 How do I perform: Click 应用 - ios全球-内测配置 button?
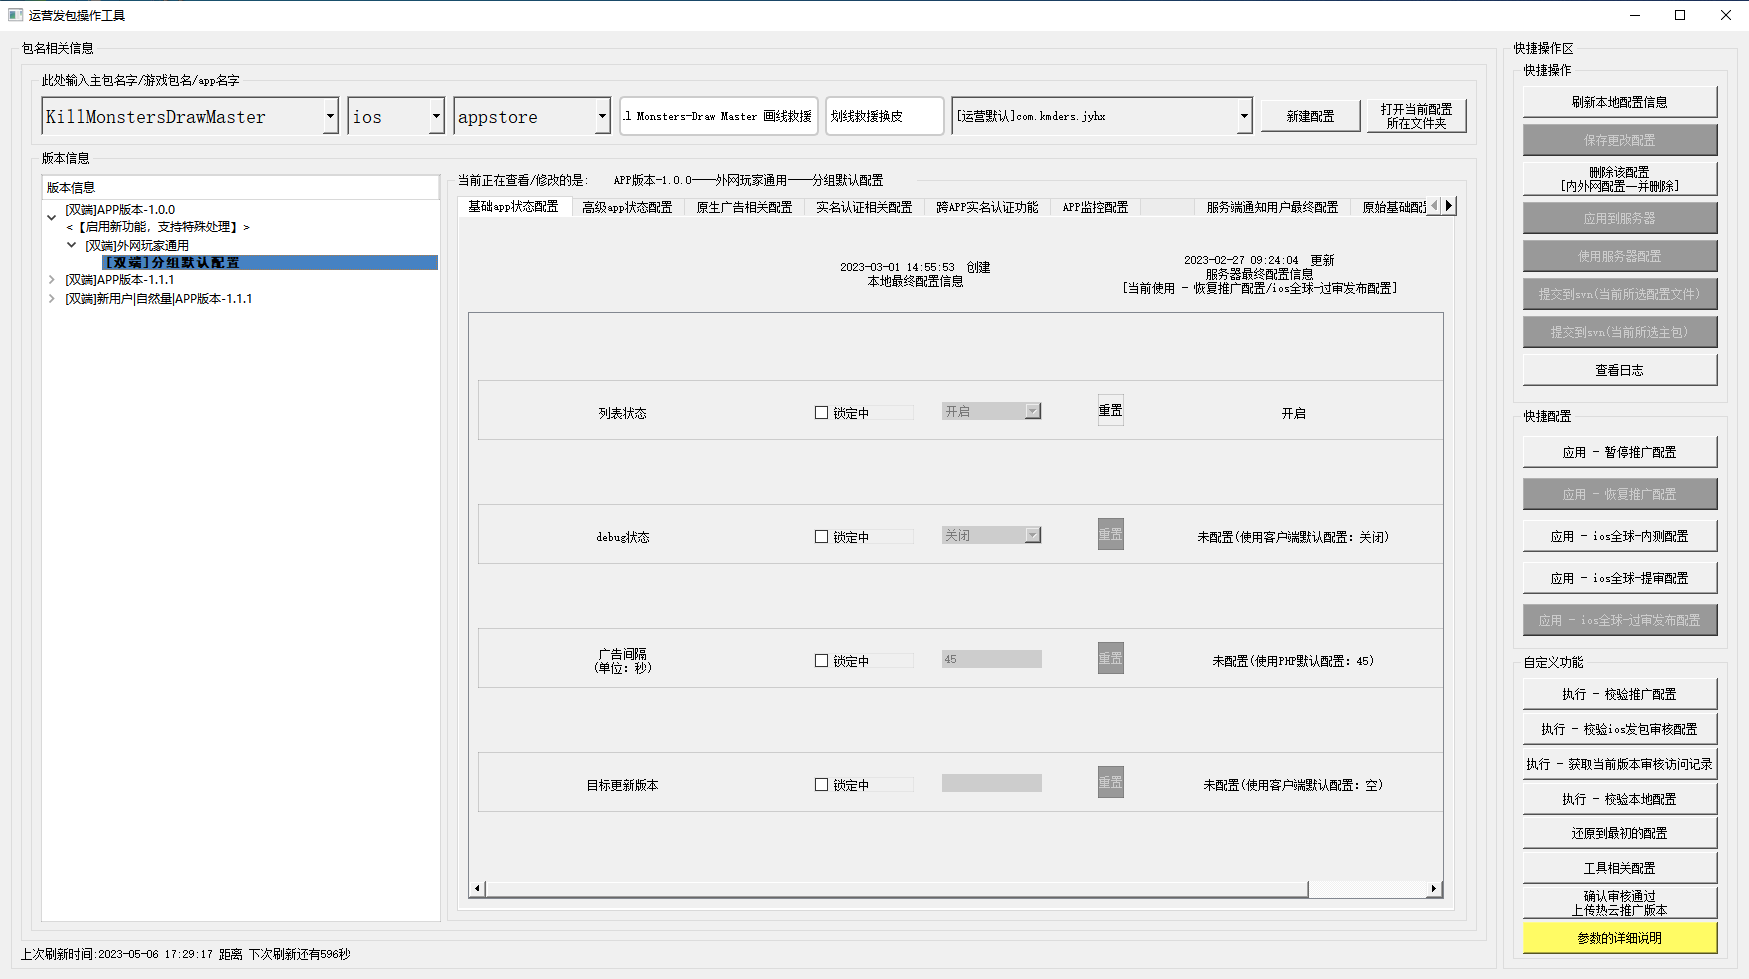[x=1619, y=536]
